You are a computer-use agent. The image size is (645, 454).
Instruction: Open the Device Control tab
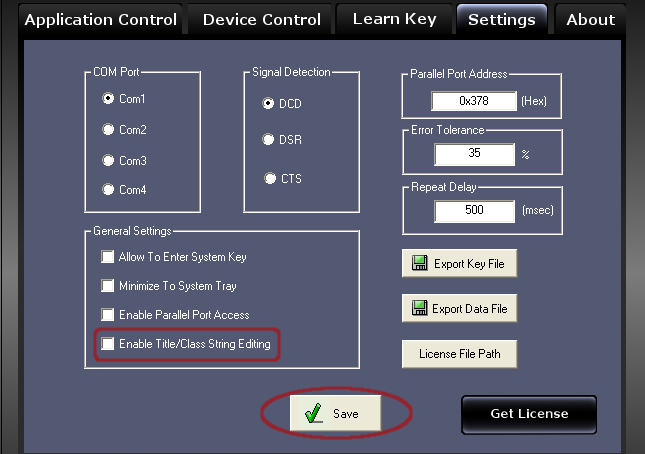coord(262,19)
